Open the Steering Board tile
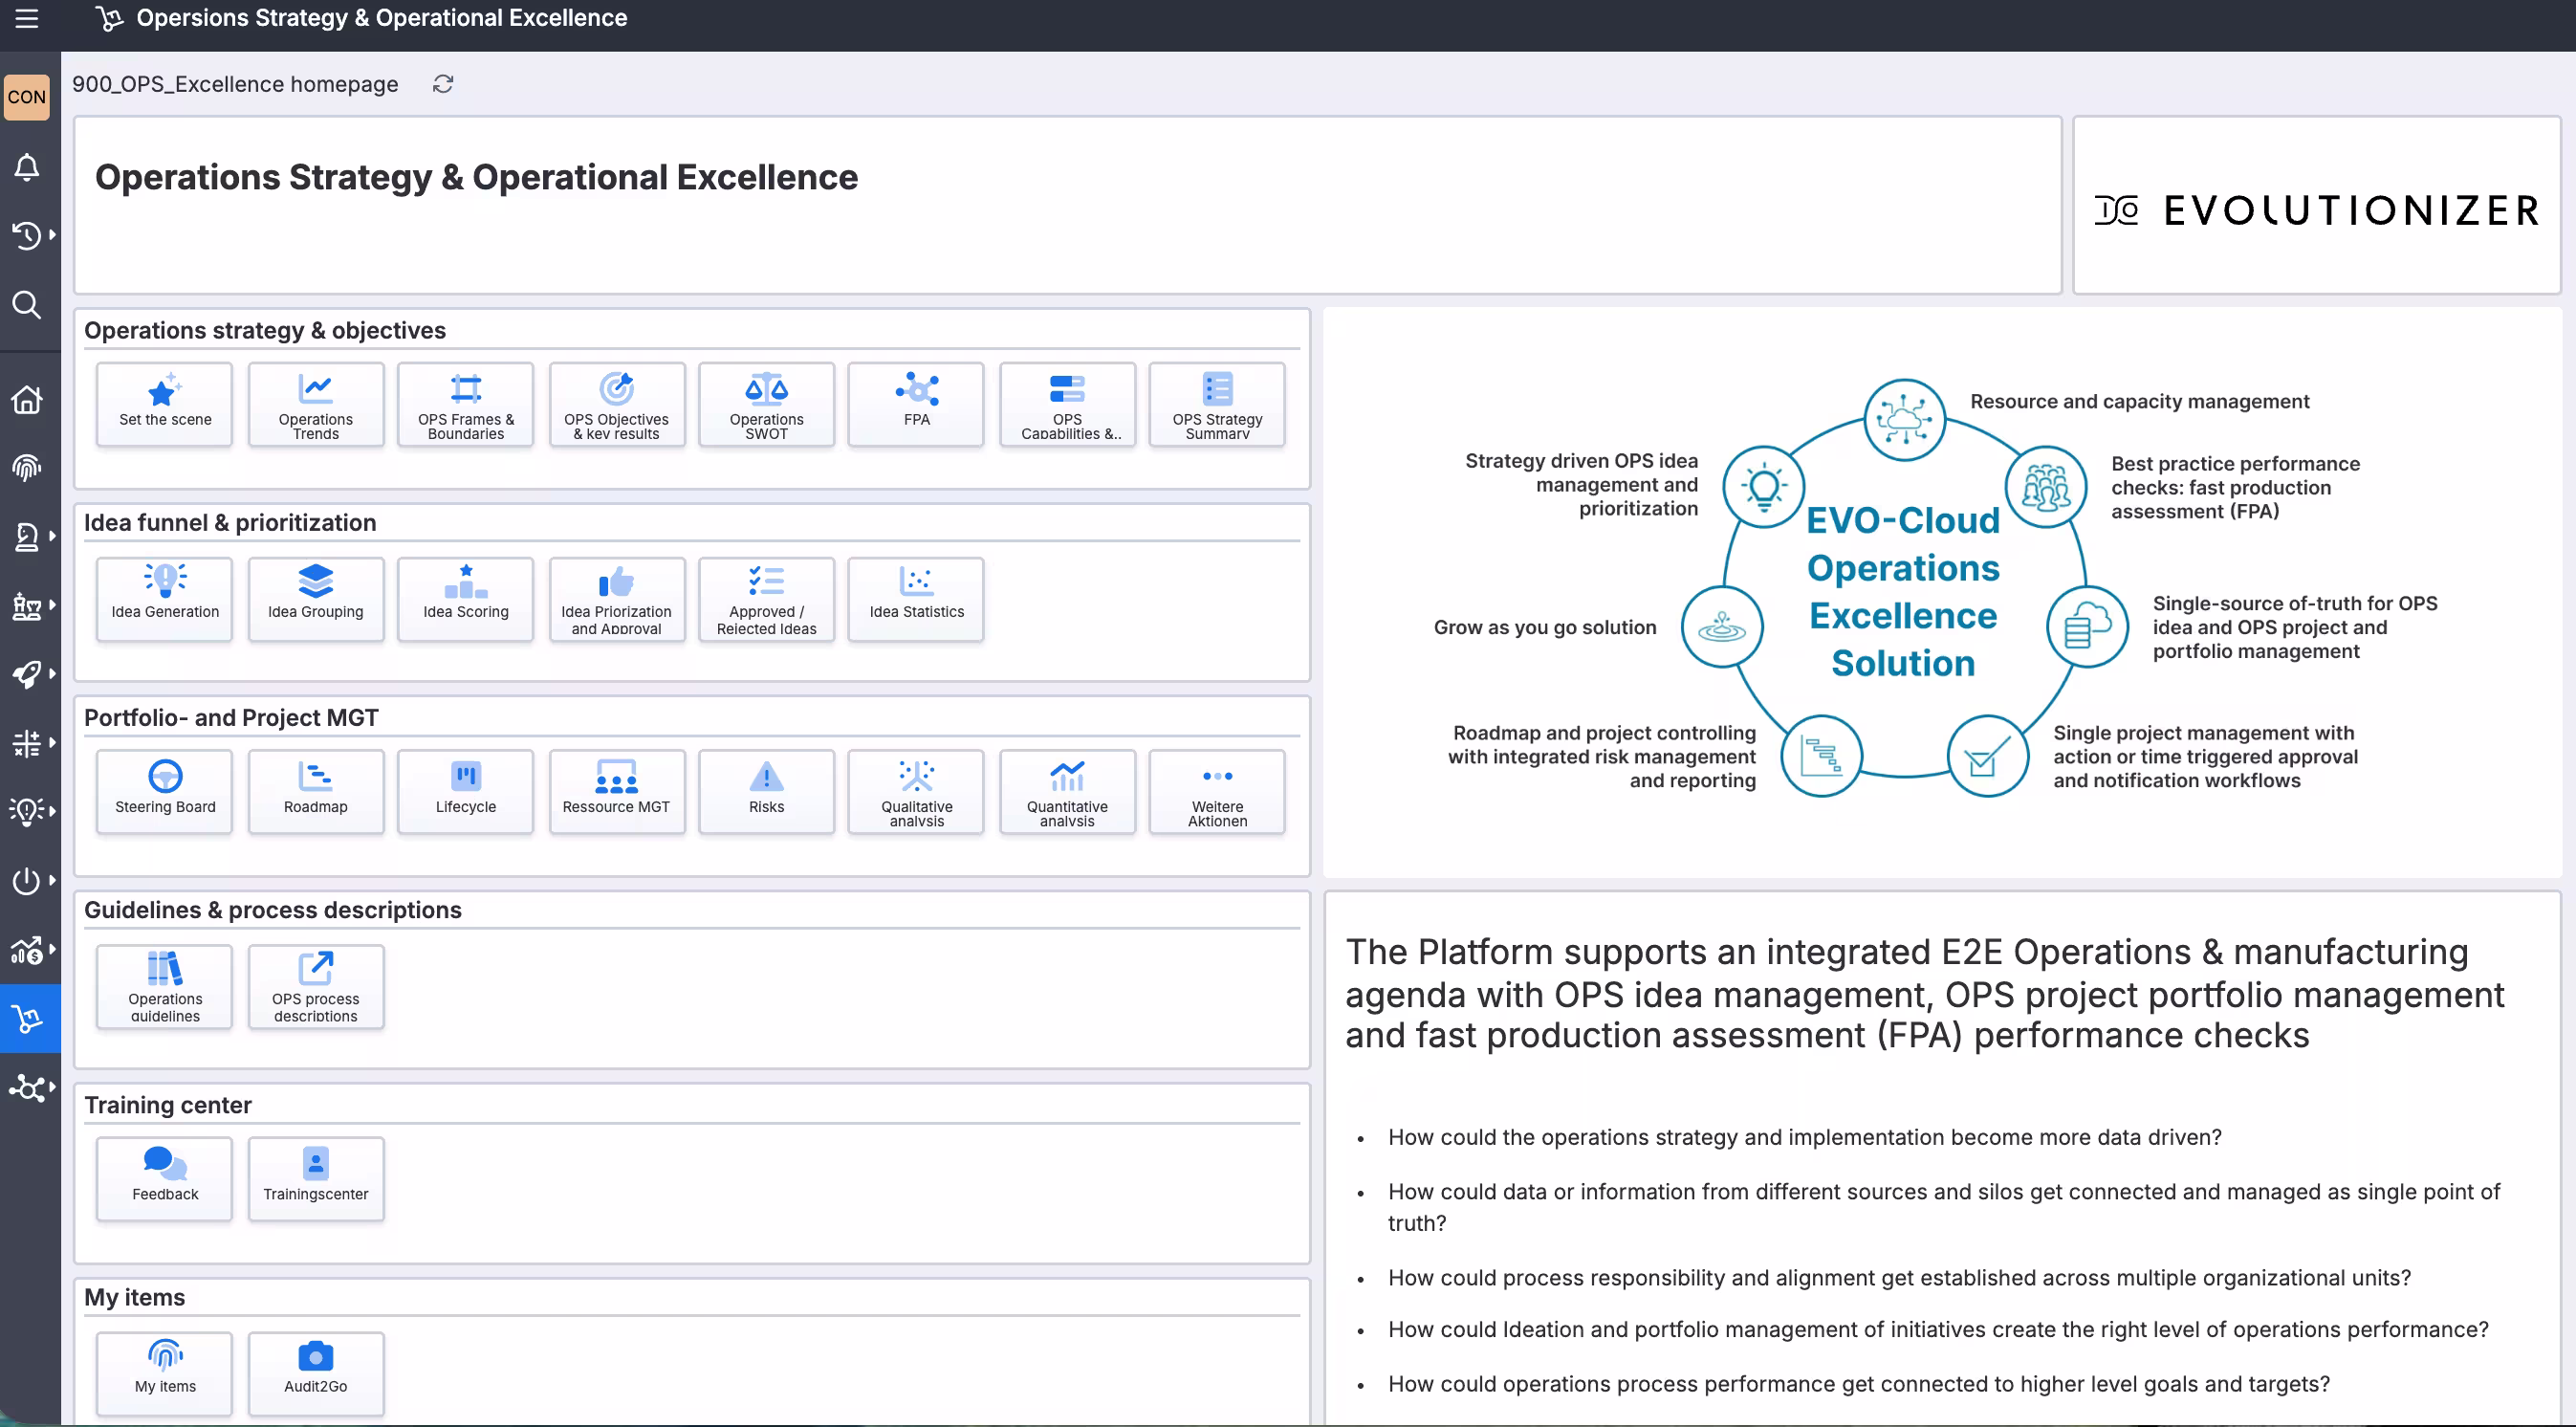 click(x=164, y=791)
